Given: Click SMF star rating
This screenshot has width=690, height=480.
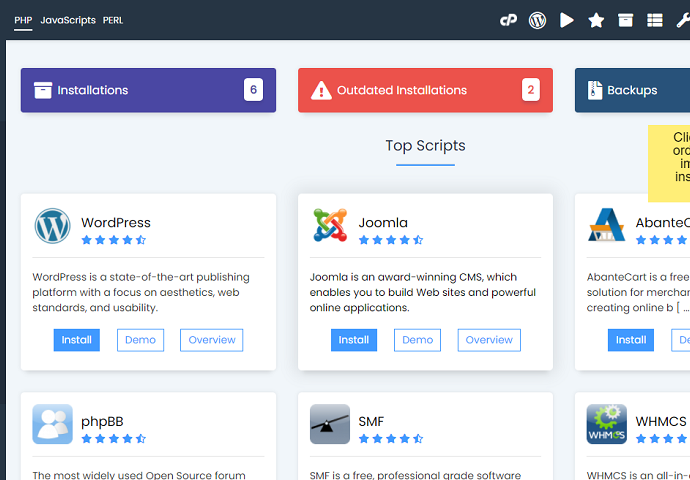Looking at the screenshot, I should click(x=391, y=439).
